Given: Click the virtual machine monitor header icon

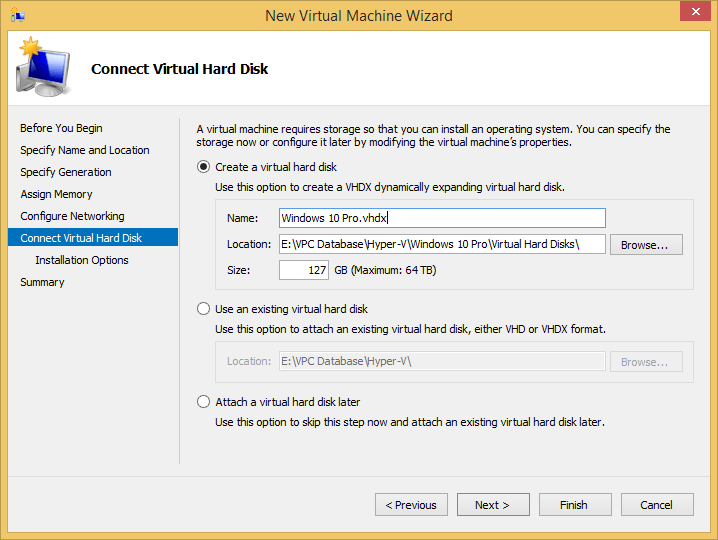Looking at the screenshot, I should [x=42, y=68].
